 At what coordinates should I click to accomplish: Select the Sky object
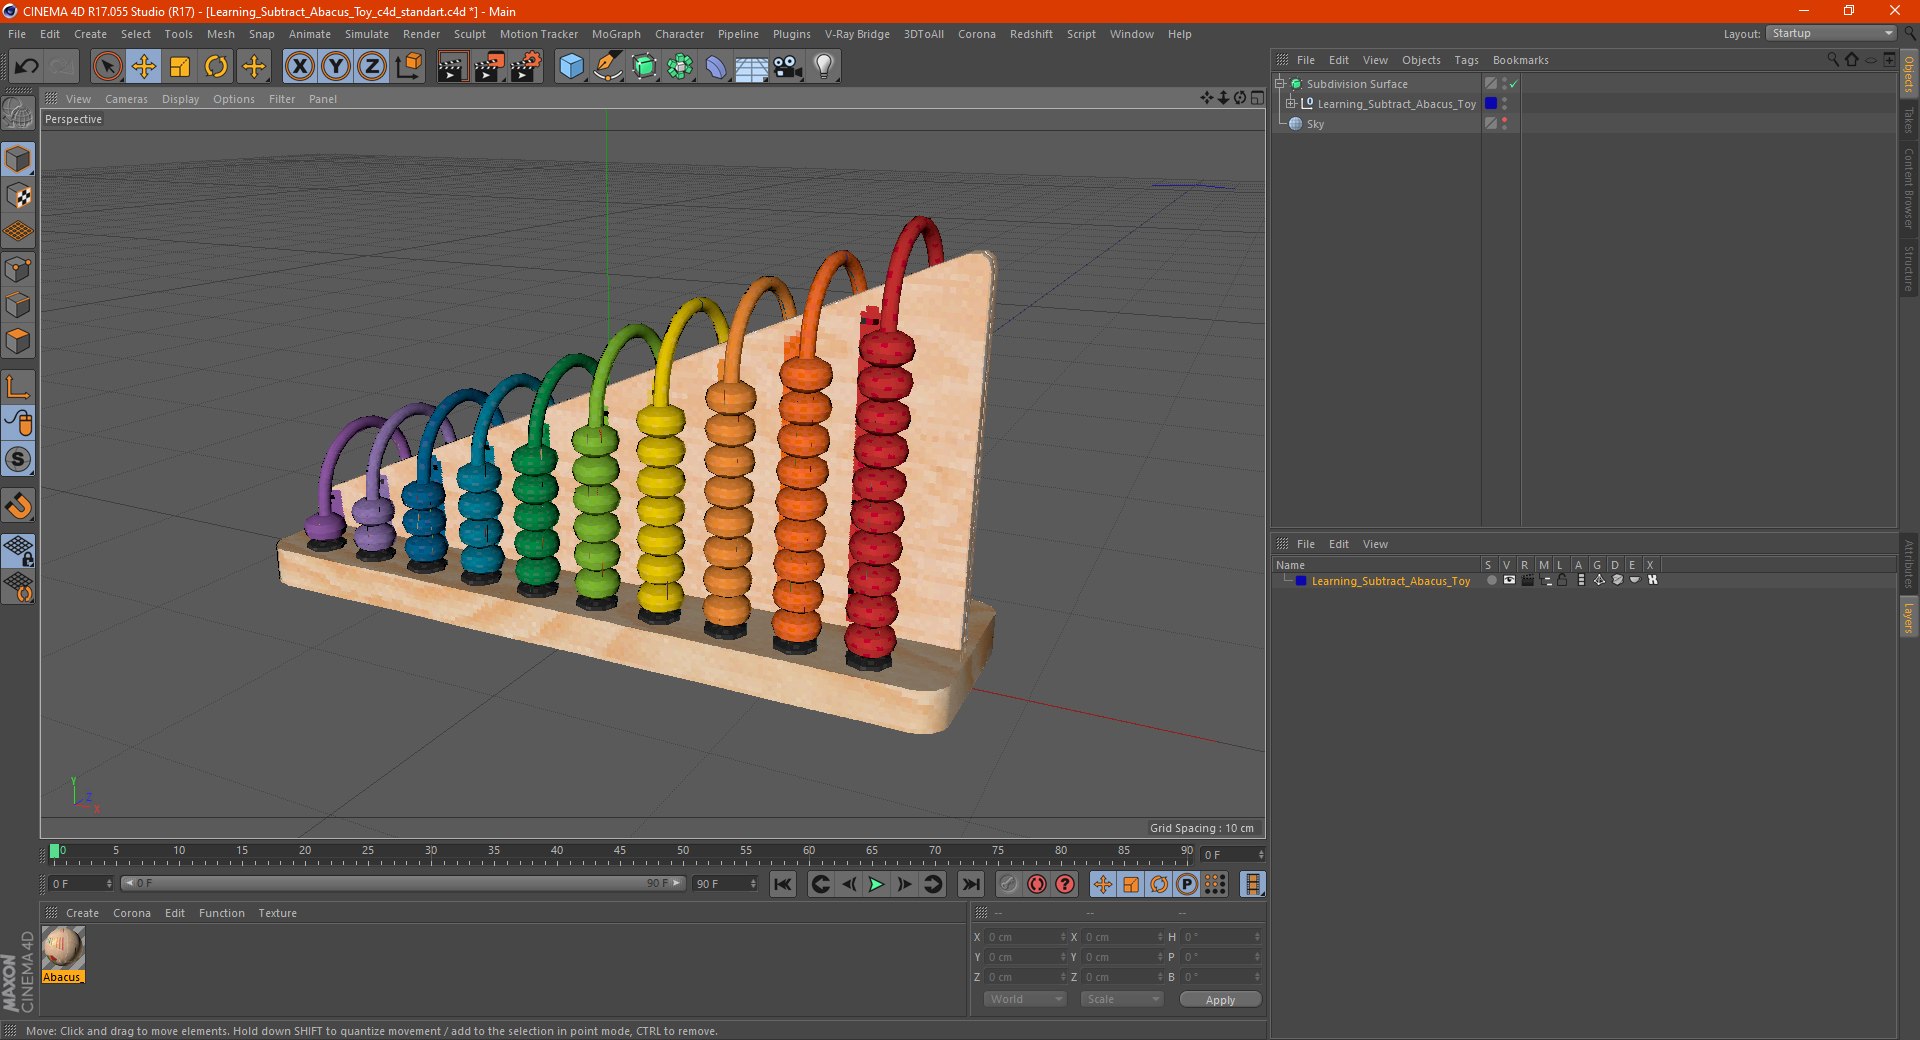pyautogui.click(x=1315, y=124)
